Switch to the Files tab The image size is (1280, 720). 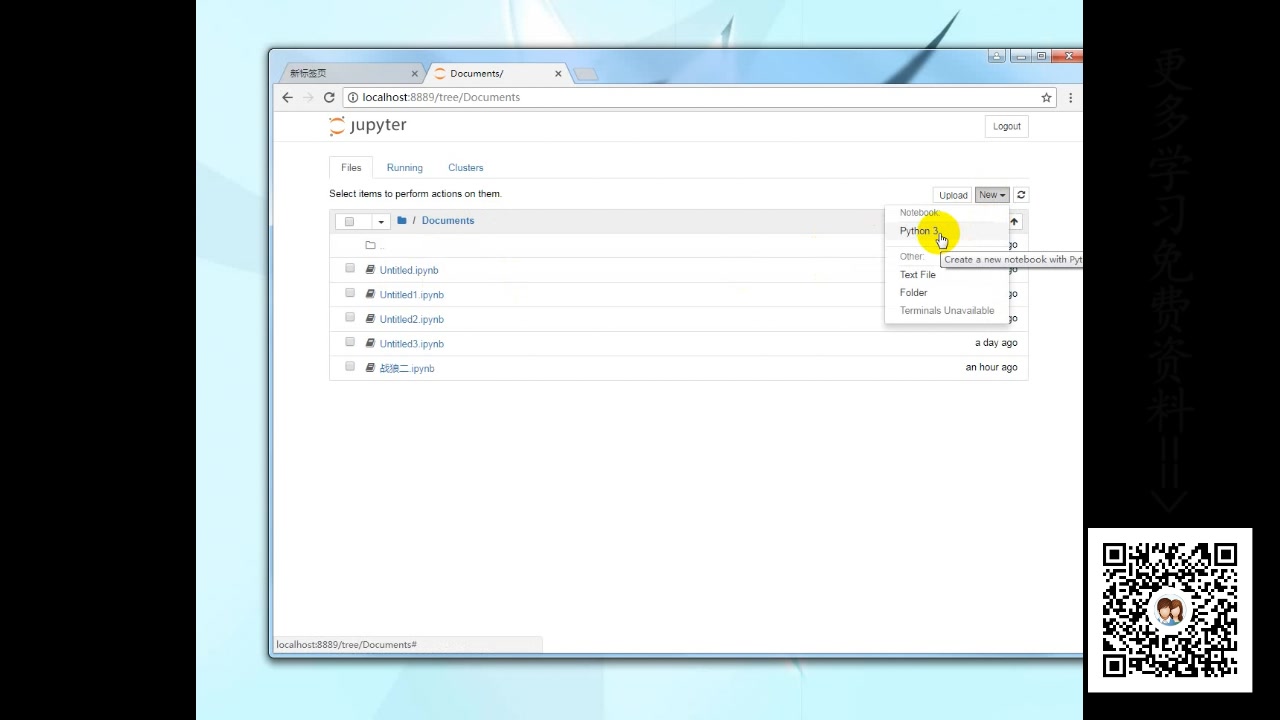351,167
